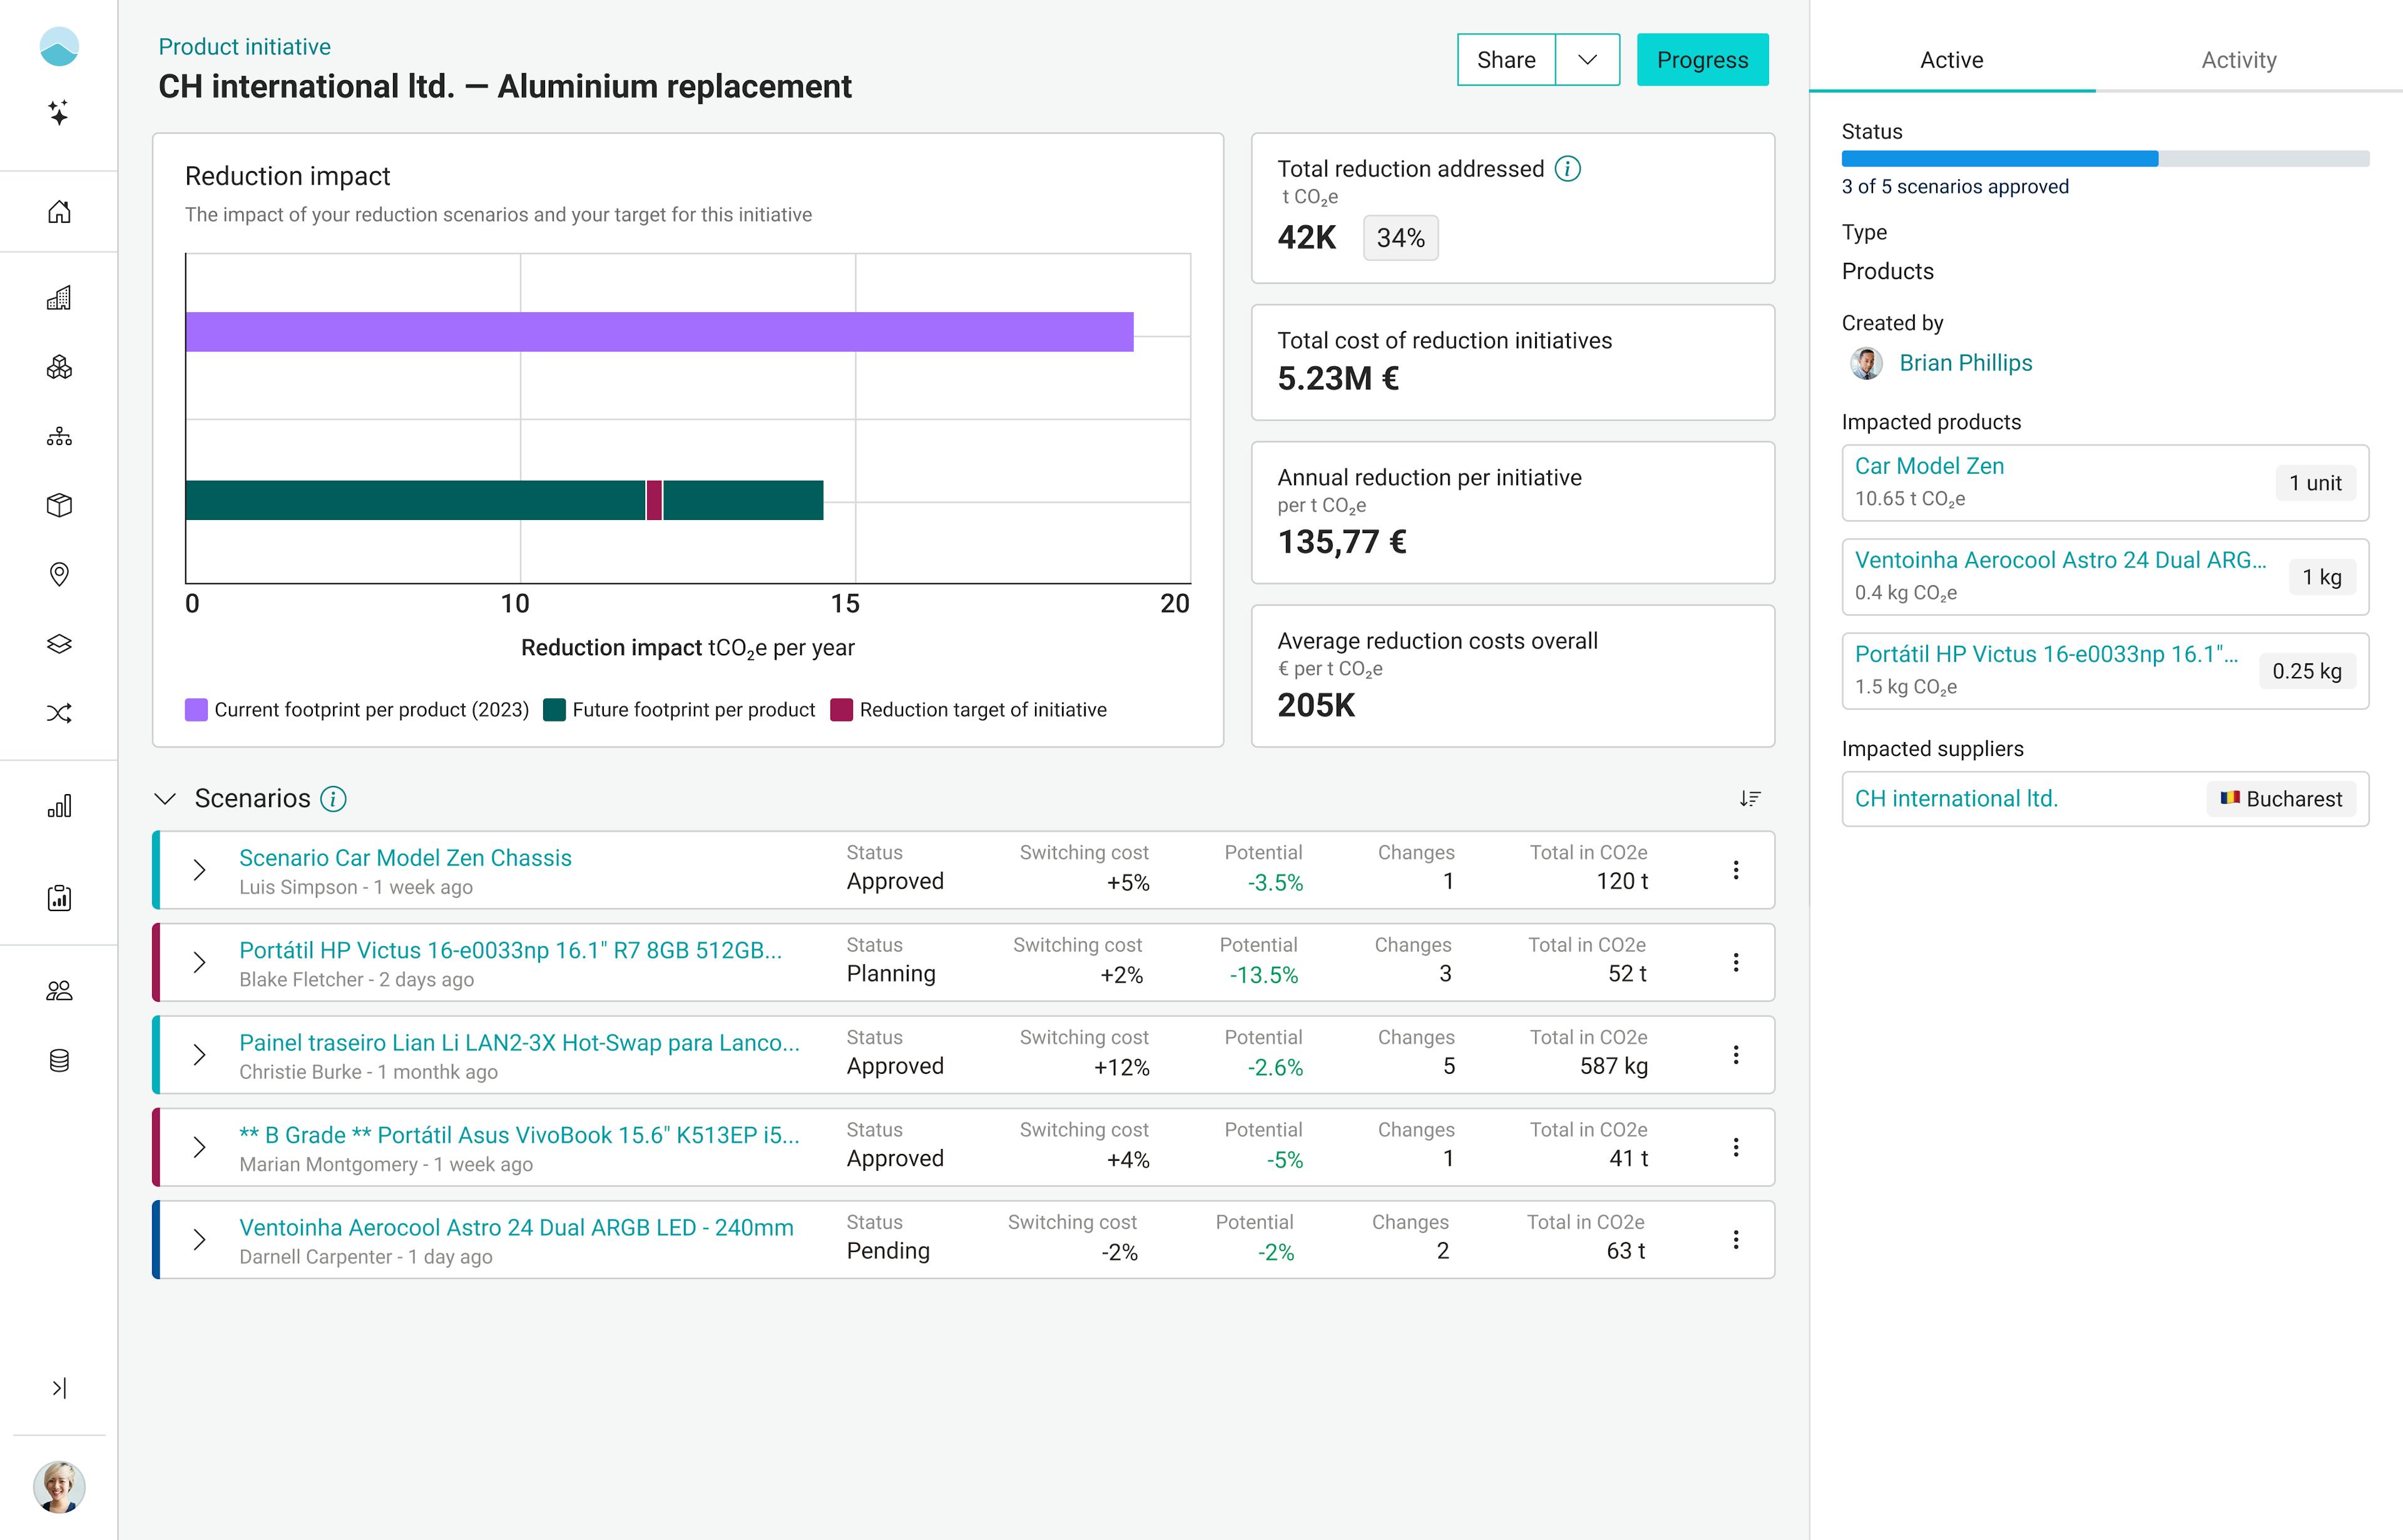Switch to the Activity tab
The width and height of the screenshot is (2403, 1540).
click(2238, 60)
